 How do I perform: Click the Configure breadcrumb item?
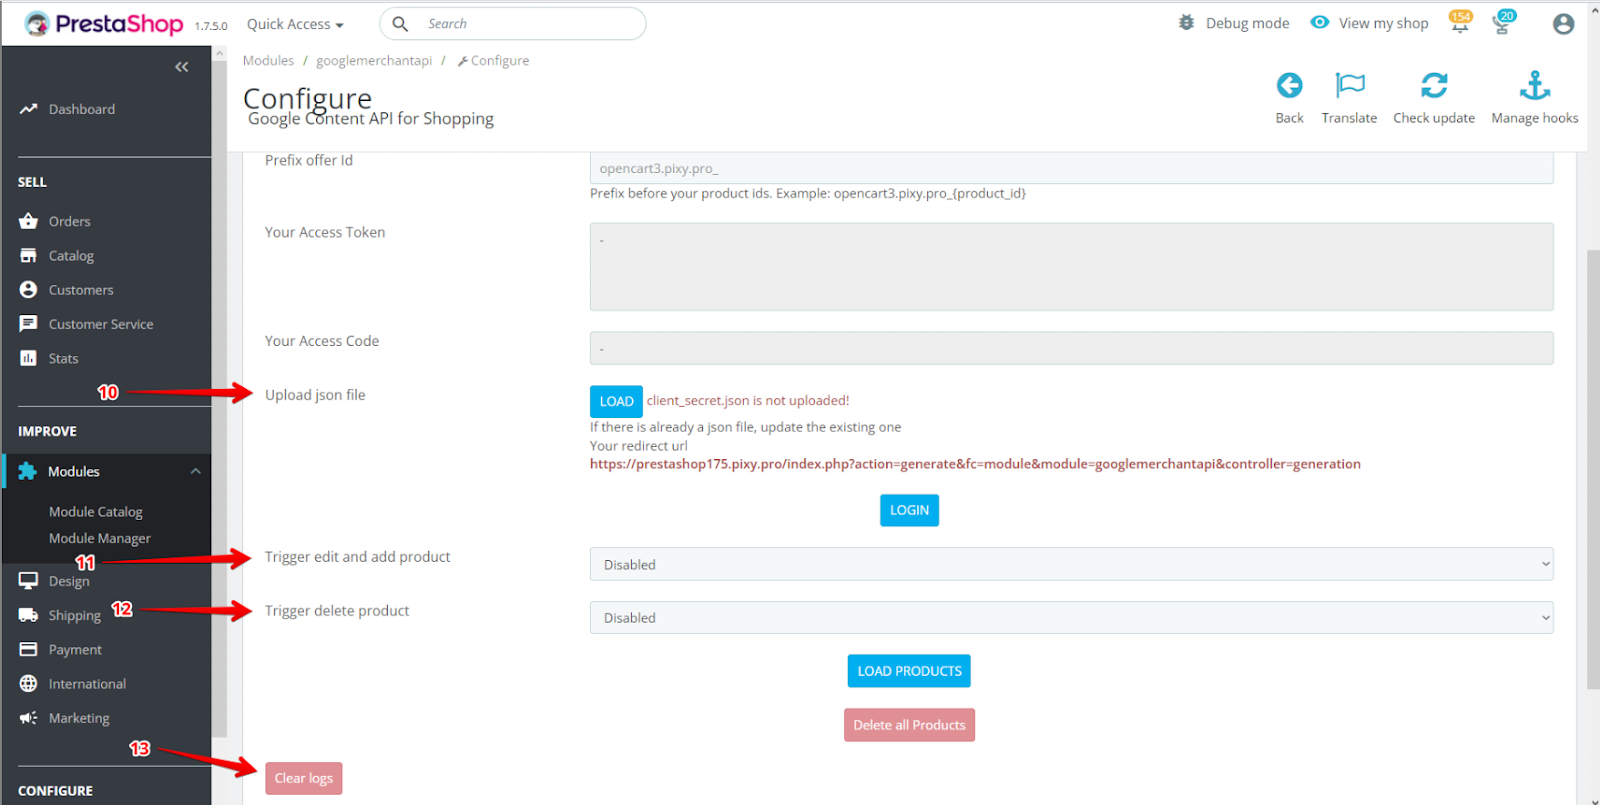493,61
